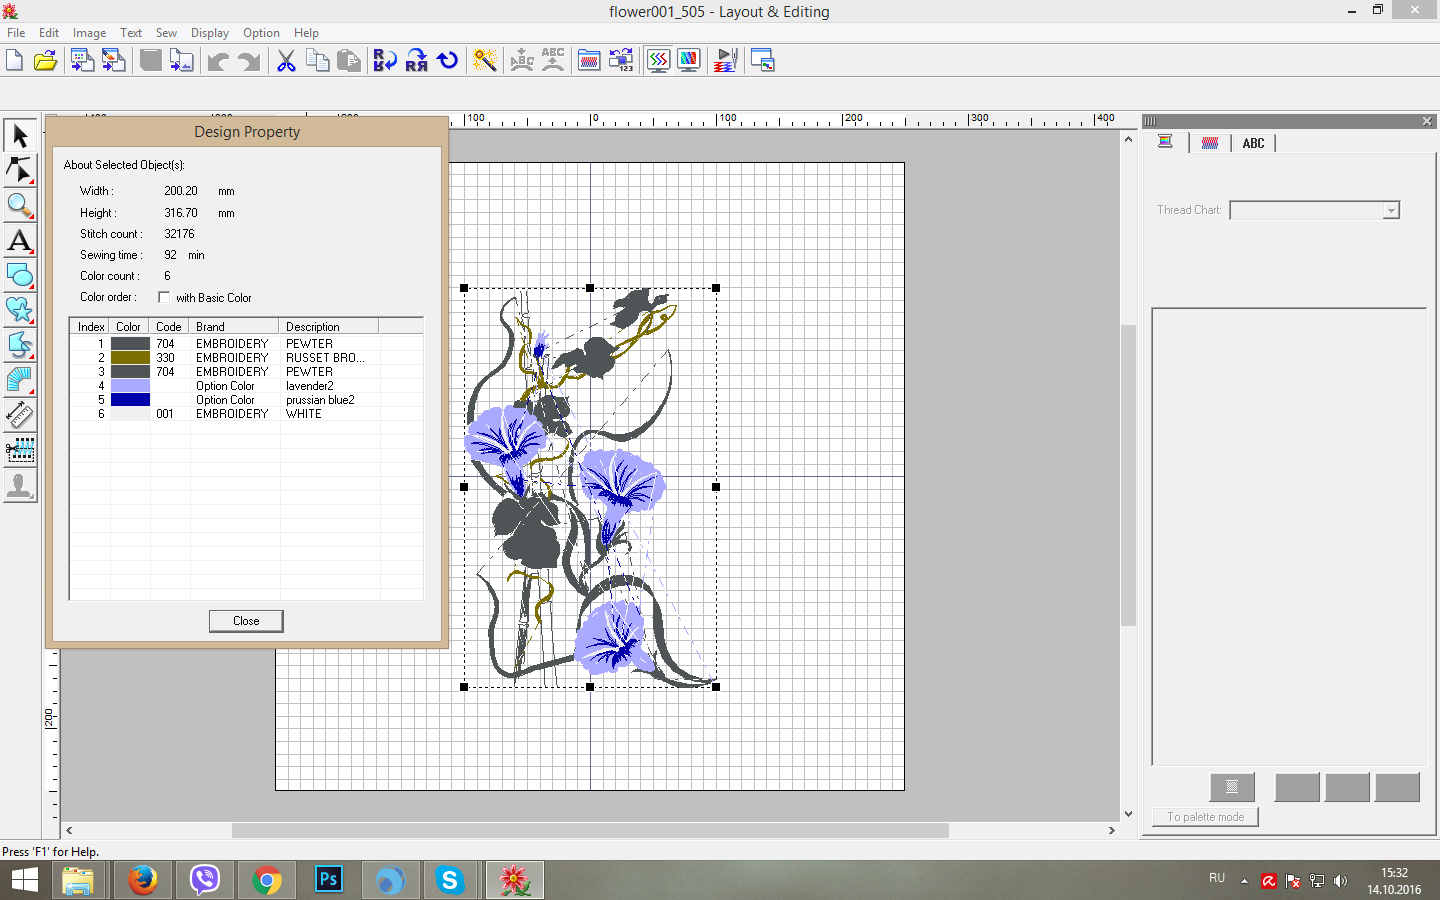
Task: Select the heart and star shapes tool
Action: 20,310
